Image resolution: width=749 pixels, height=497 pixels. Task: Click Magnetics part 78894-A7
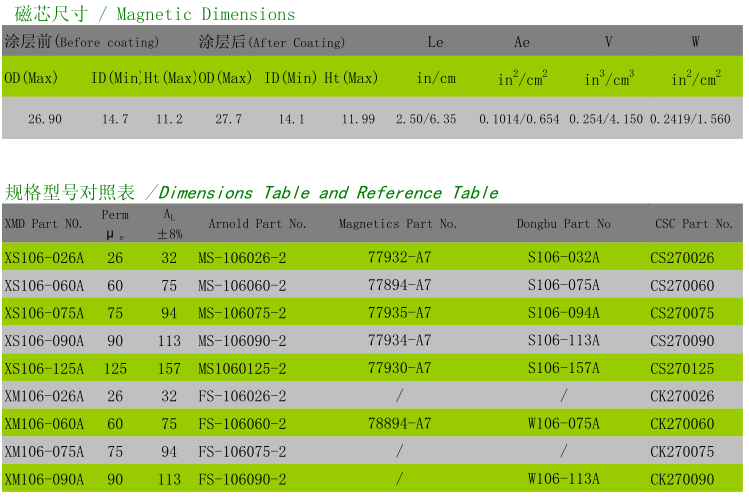(399, 423)
